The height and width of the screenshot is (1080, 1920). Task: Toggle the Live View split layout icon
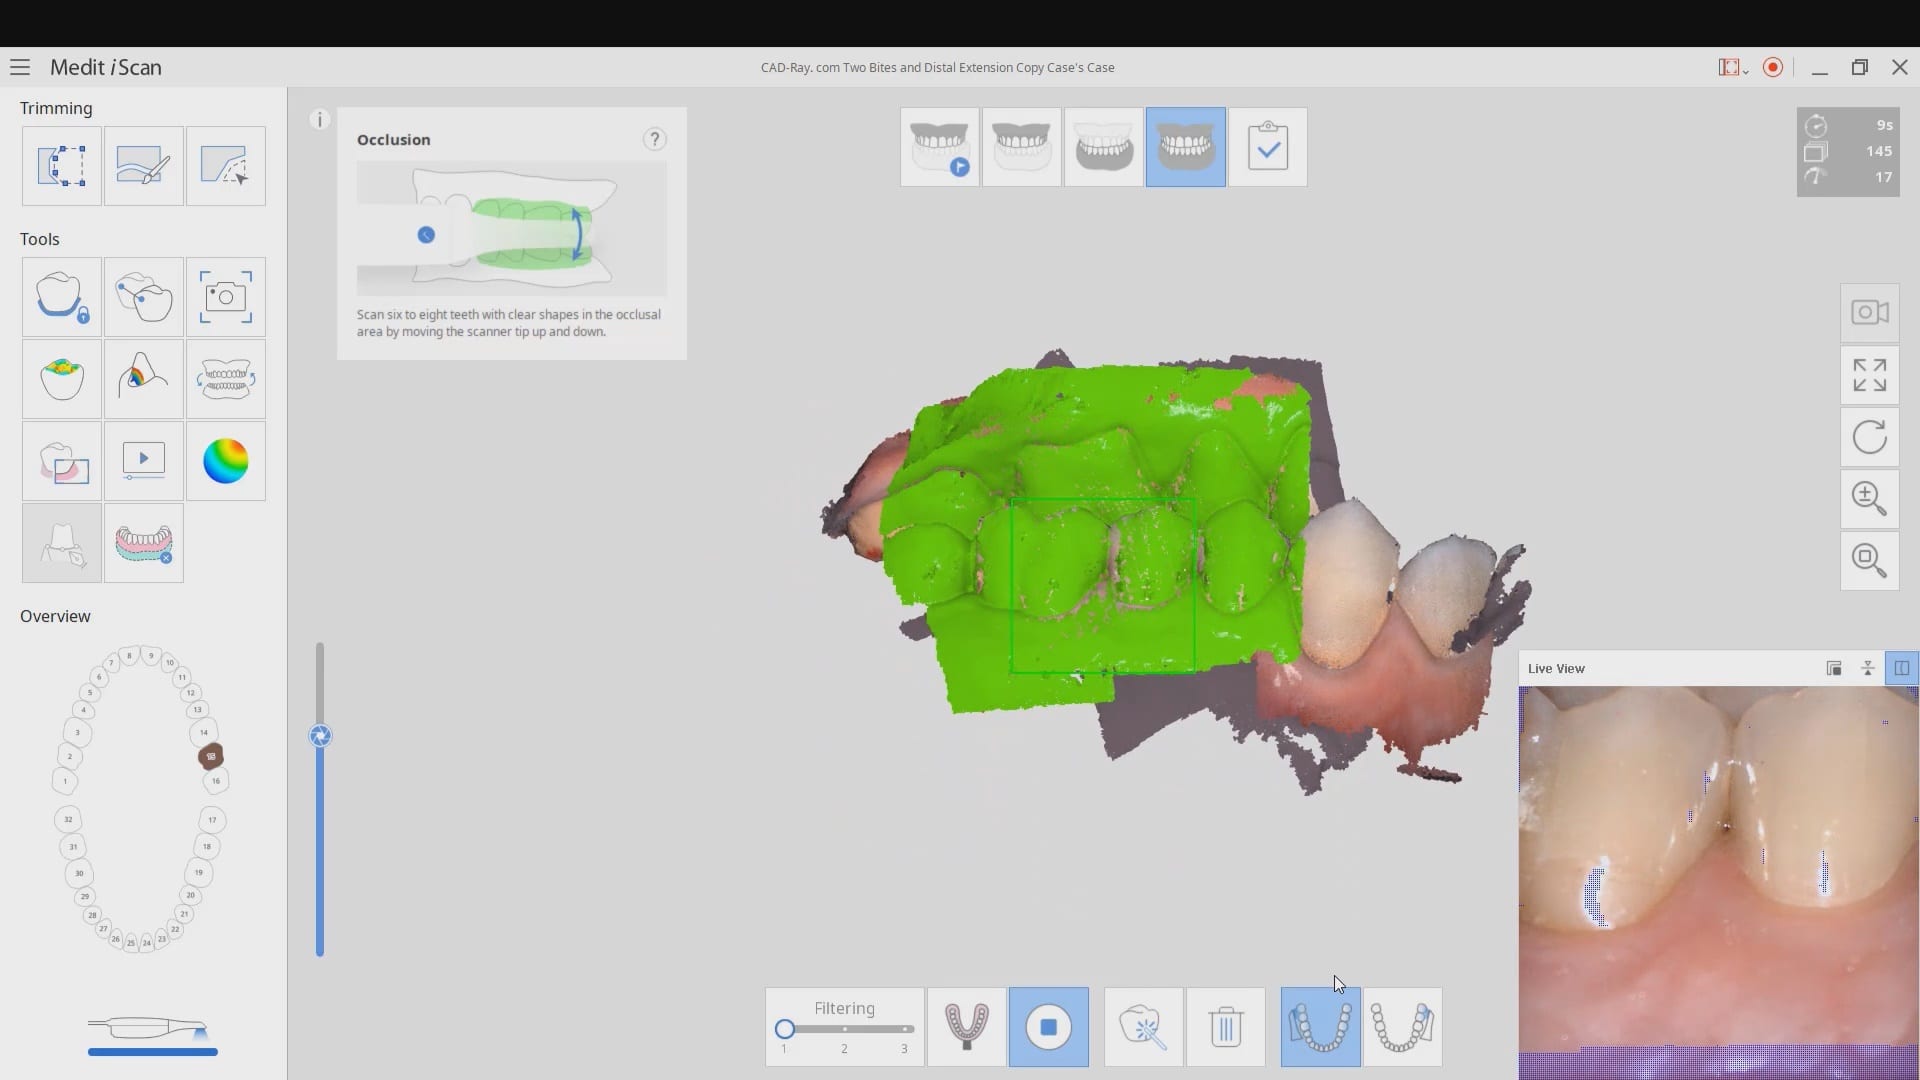coord(1901,668)
